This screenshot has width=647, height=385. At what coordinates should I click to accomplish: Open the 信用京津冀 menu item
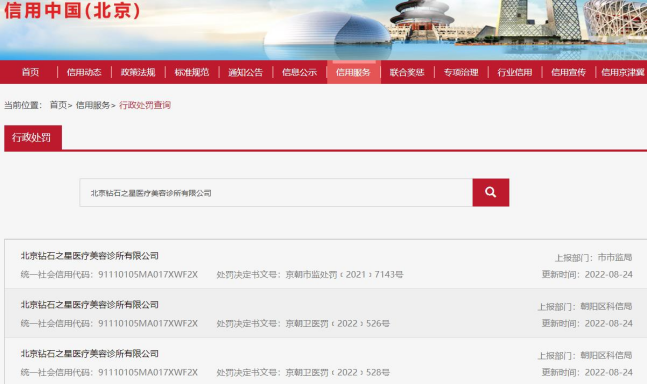pos(623,72)
